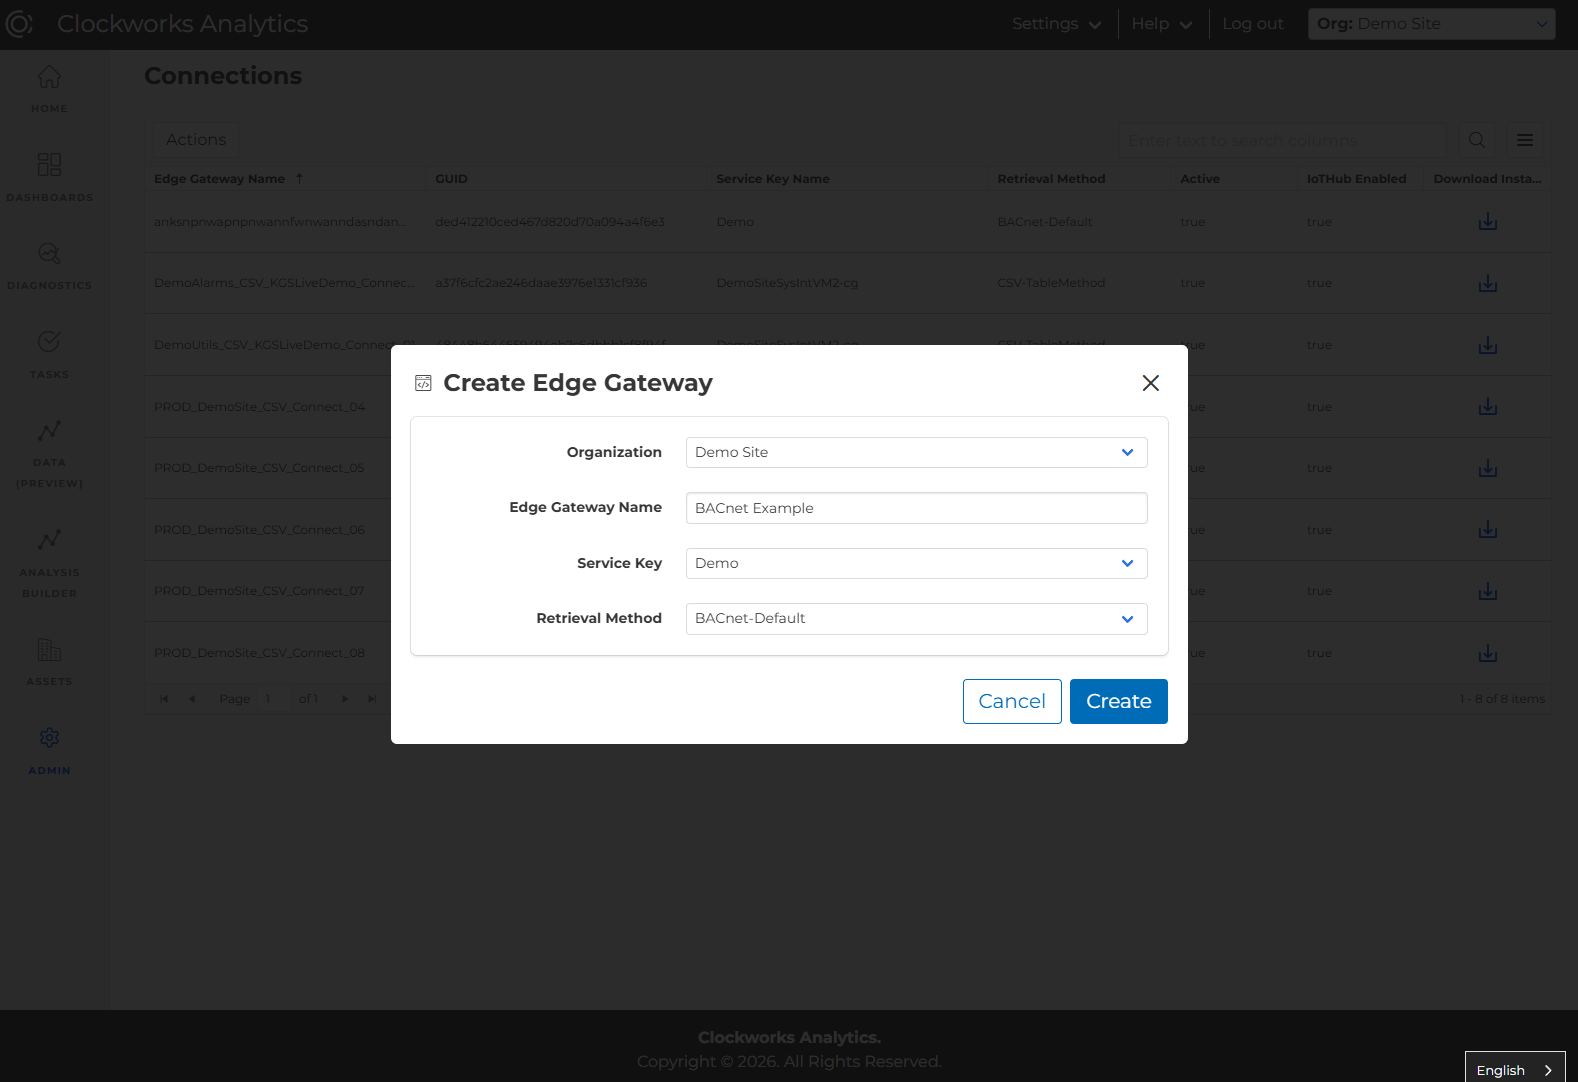Go to last page pager icon

coord(372,699)
